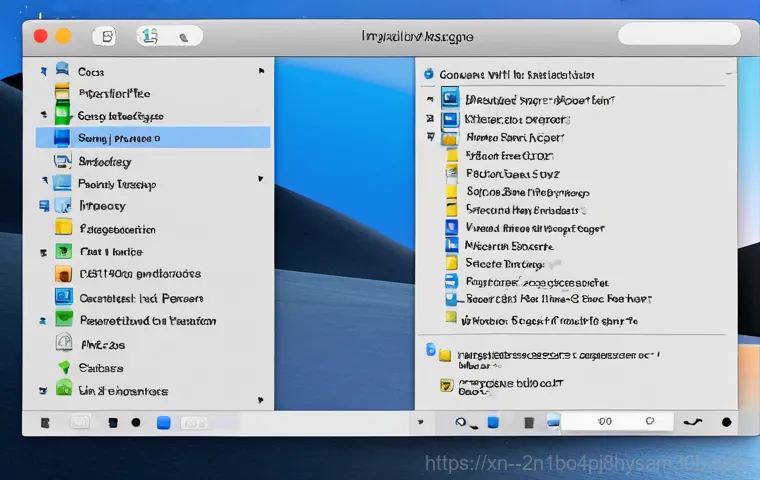This screenshot has height=480, width=760.
Task: Click the squiggle icon near the bottom right corner
Action: (x=693, y=422)
